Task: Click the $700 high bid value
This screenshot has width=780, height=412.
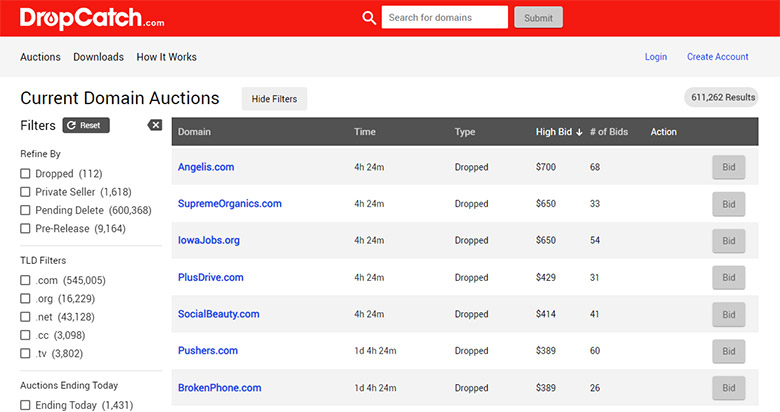Action: coord(546,167)
